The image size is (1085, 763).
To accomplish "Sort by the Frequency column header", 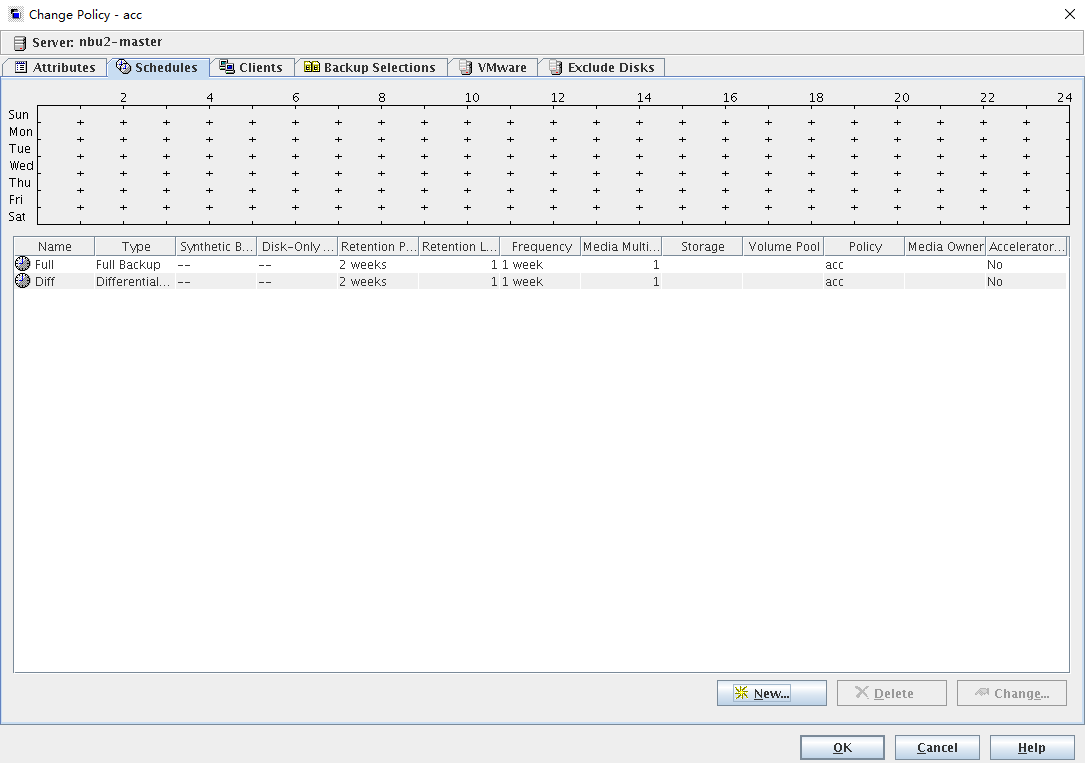I will coord(541,246).
